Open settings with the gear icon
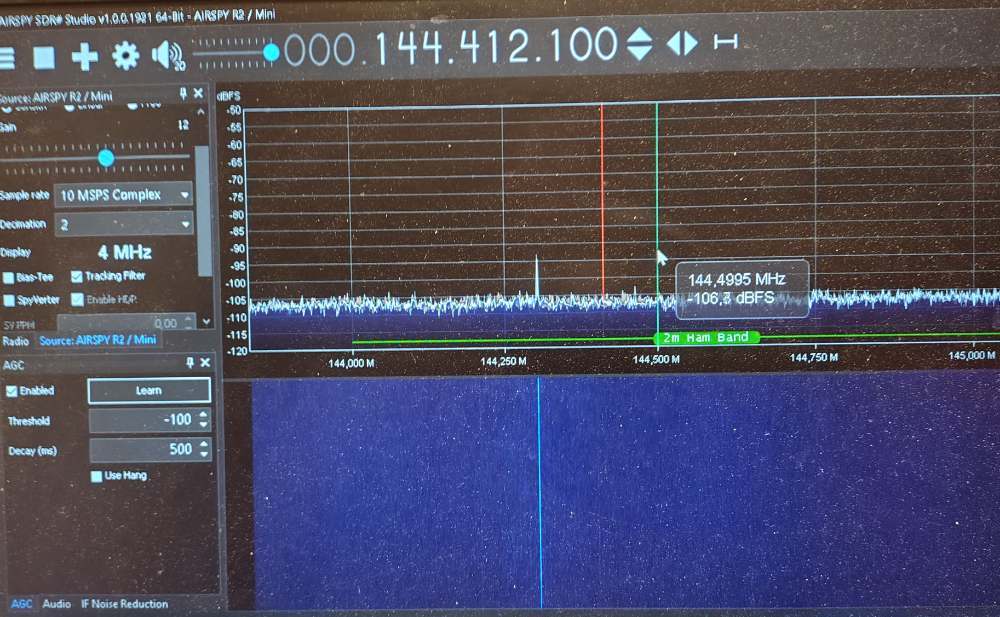Screen dimensions: 1000x617 125,56
